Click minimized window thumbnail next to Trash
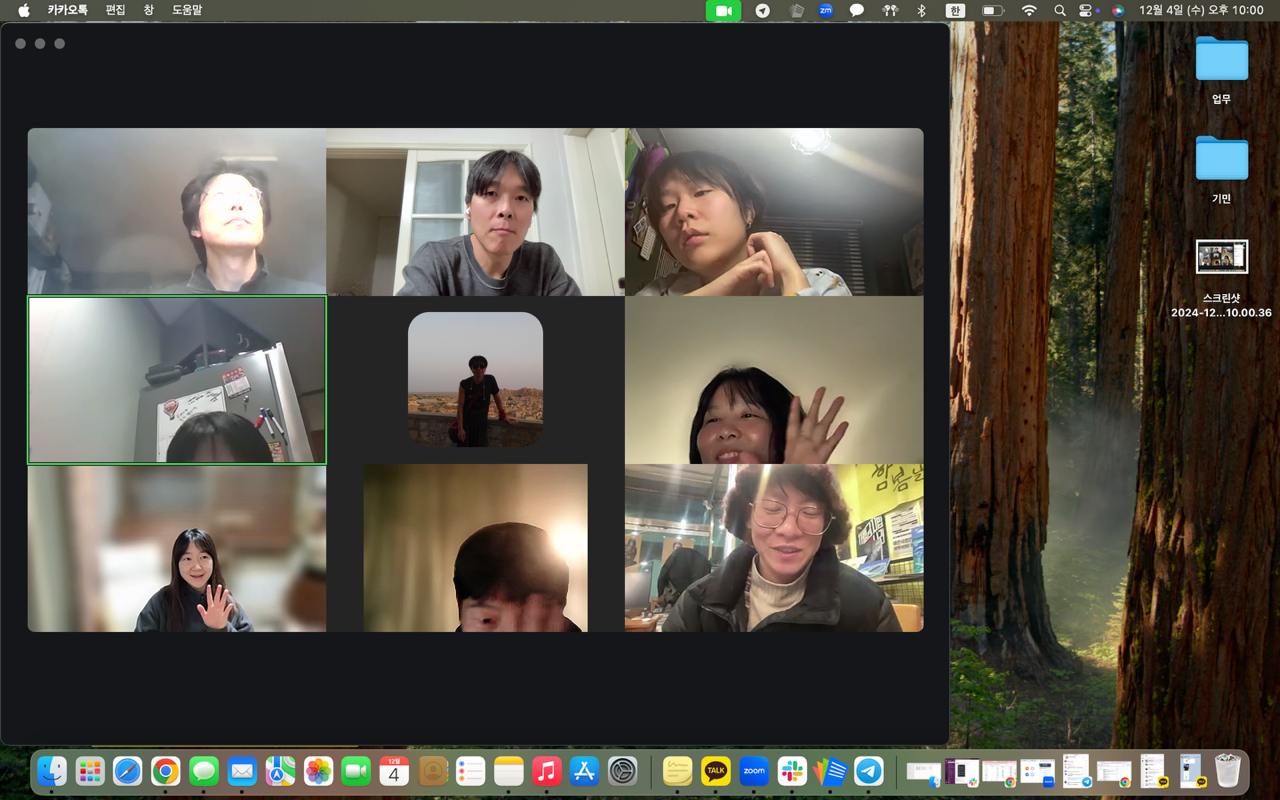Viewport: 1280px width, 800px height. (1190, 771)
